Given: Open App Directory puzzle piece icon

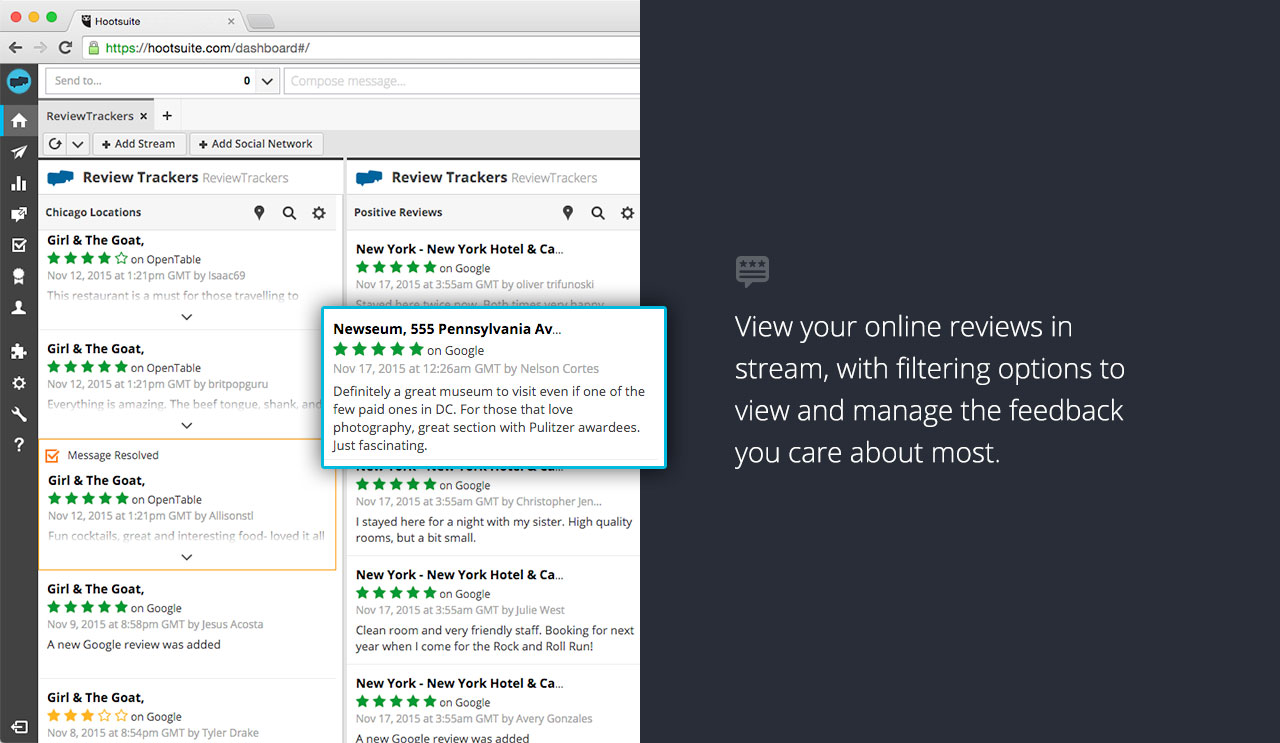Looking at the screenshot, I should click(18, 351).
